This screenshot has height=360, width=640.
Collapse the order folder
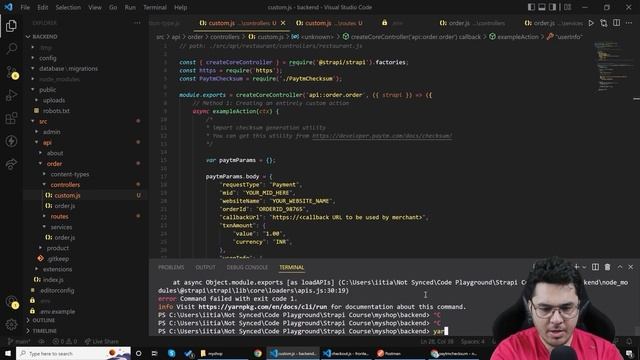pyautogui.click(x=54, y=164)
